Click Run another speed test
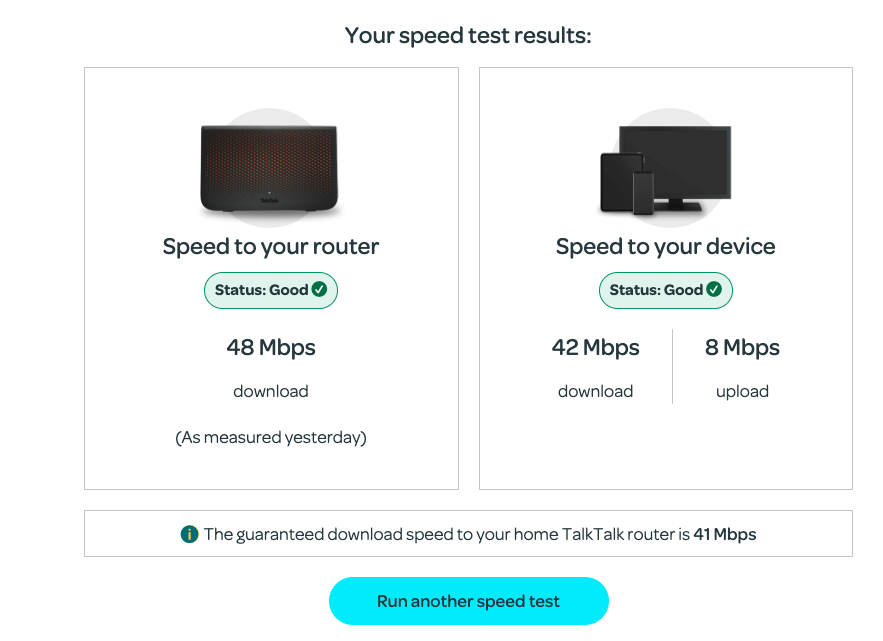This screenshot has width=883, height=641. [469, 601]
